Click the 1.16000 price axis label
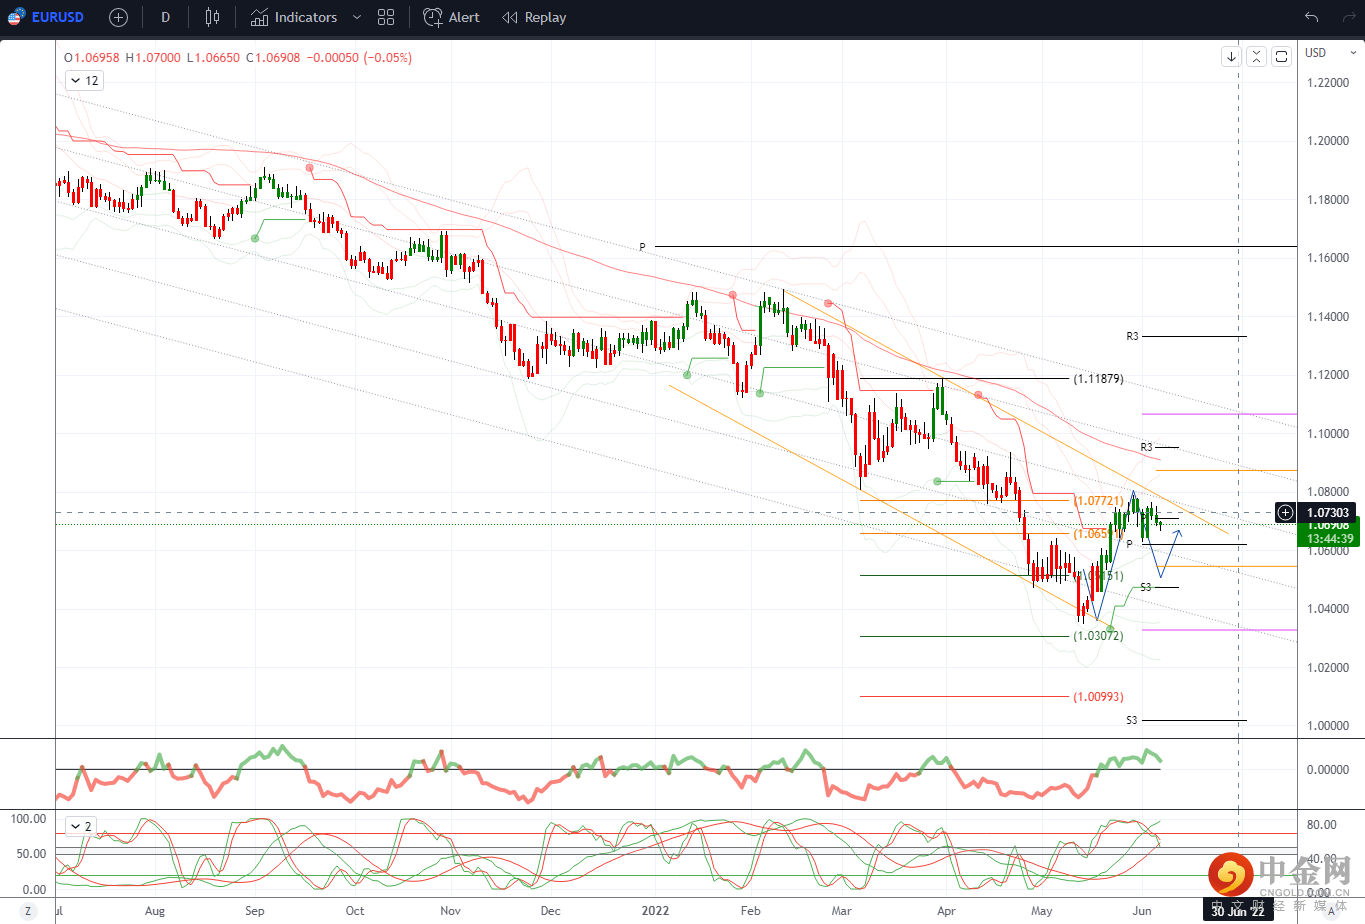The image size is (1365, 924). pos(1328,258)
